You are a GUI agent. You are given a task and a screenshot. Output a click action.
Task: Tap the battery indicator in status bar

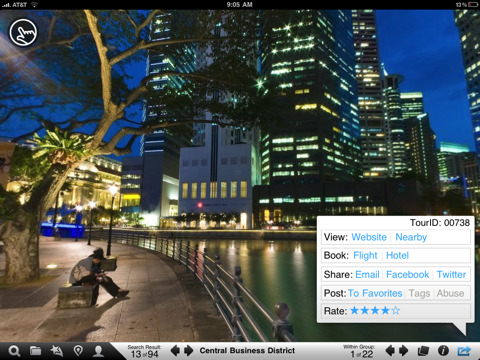click(473, 5)
